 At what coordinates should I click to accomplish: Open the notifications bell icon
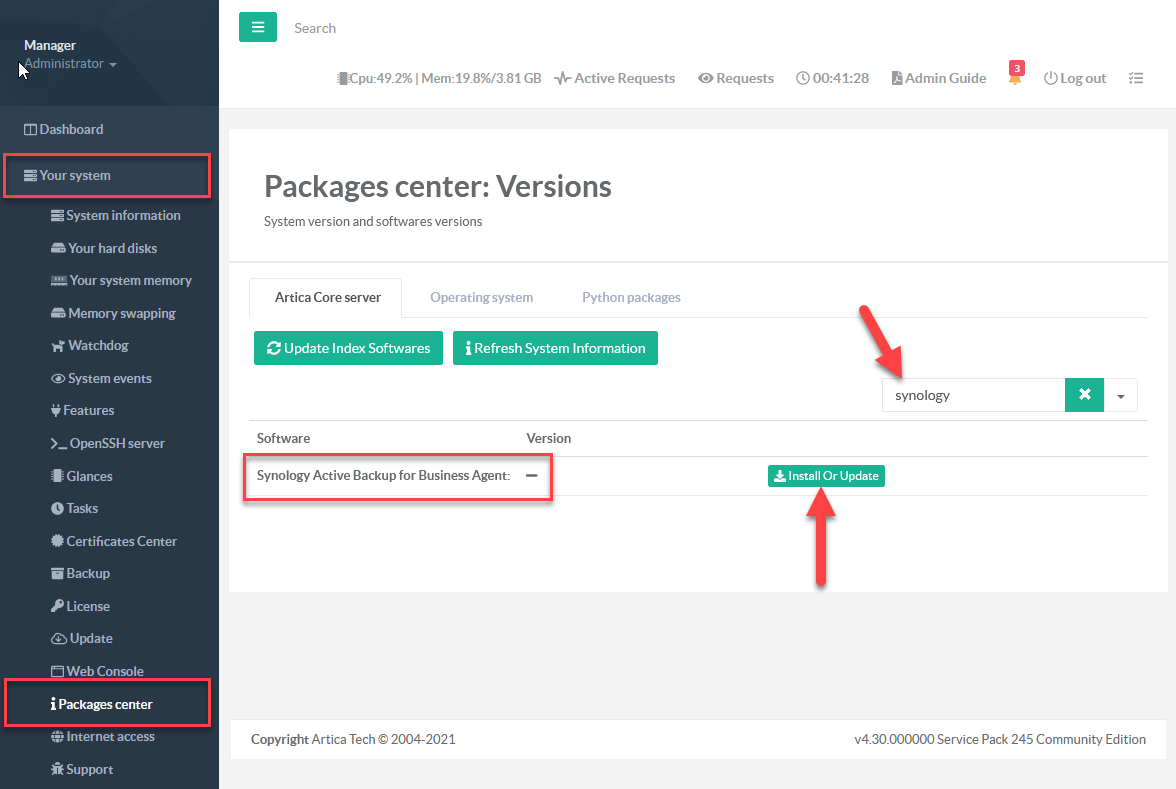[x=1015, y=78]
